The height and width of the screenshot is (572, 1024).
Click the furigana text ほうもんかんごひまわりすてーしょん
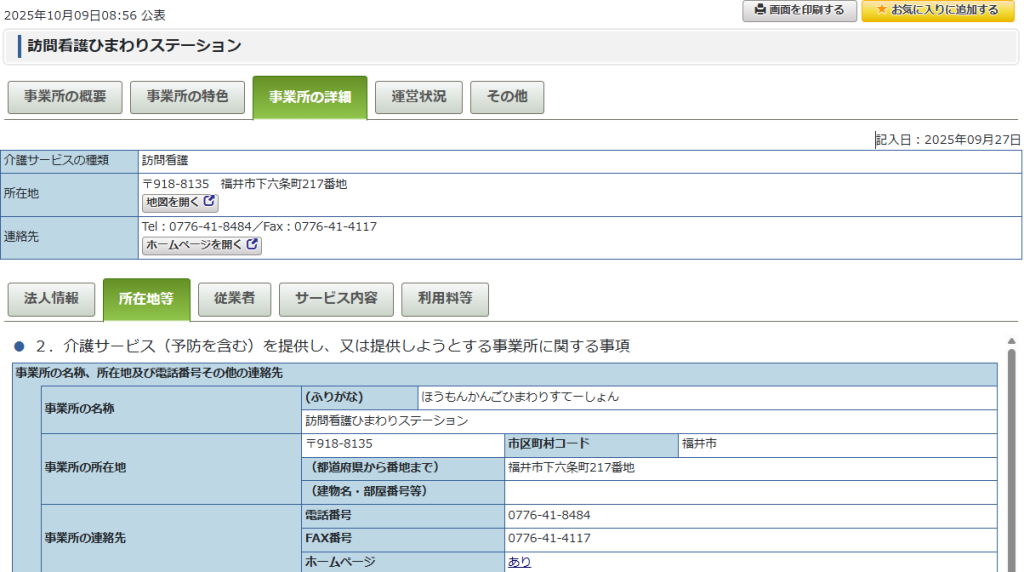click(519, 397)
